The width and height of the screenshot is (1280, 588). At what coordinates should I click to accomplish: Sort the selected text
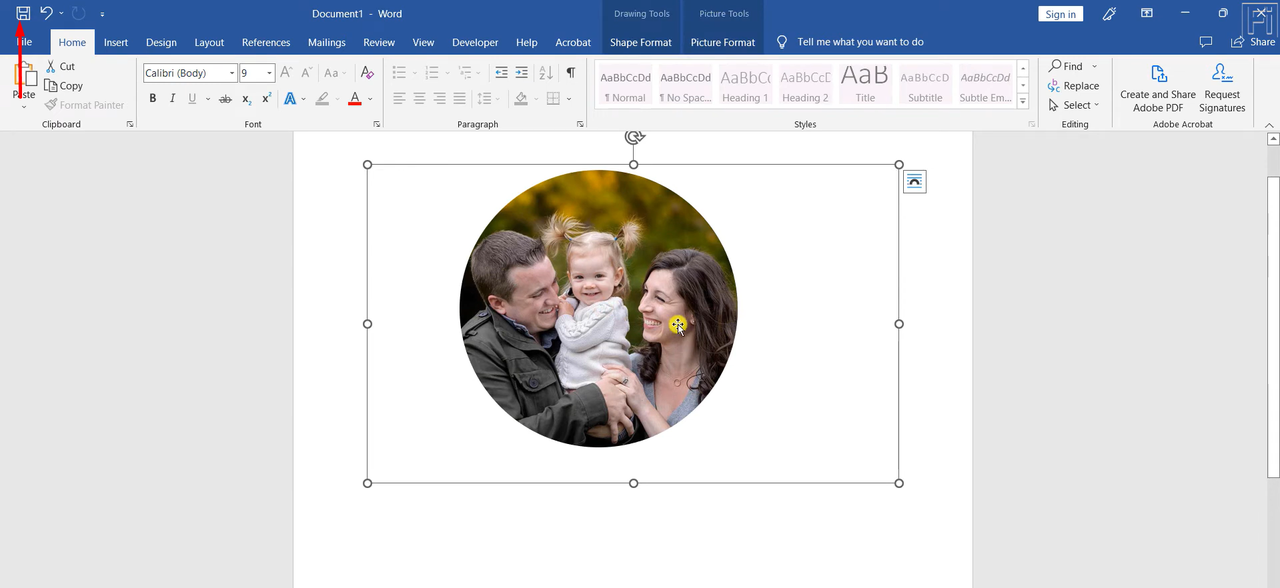pyautogui.click(x=545, y=72)
